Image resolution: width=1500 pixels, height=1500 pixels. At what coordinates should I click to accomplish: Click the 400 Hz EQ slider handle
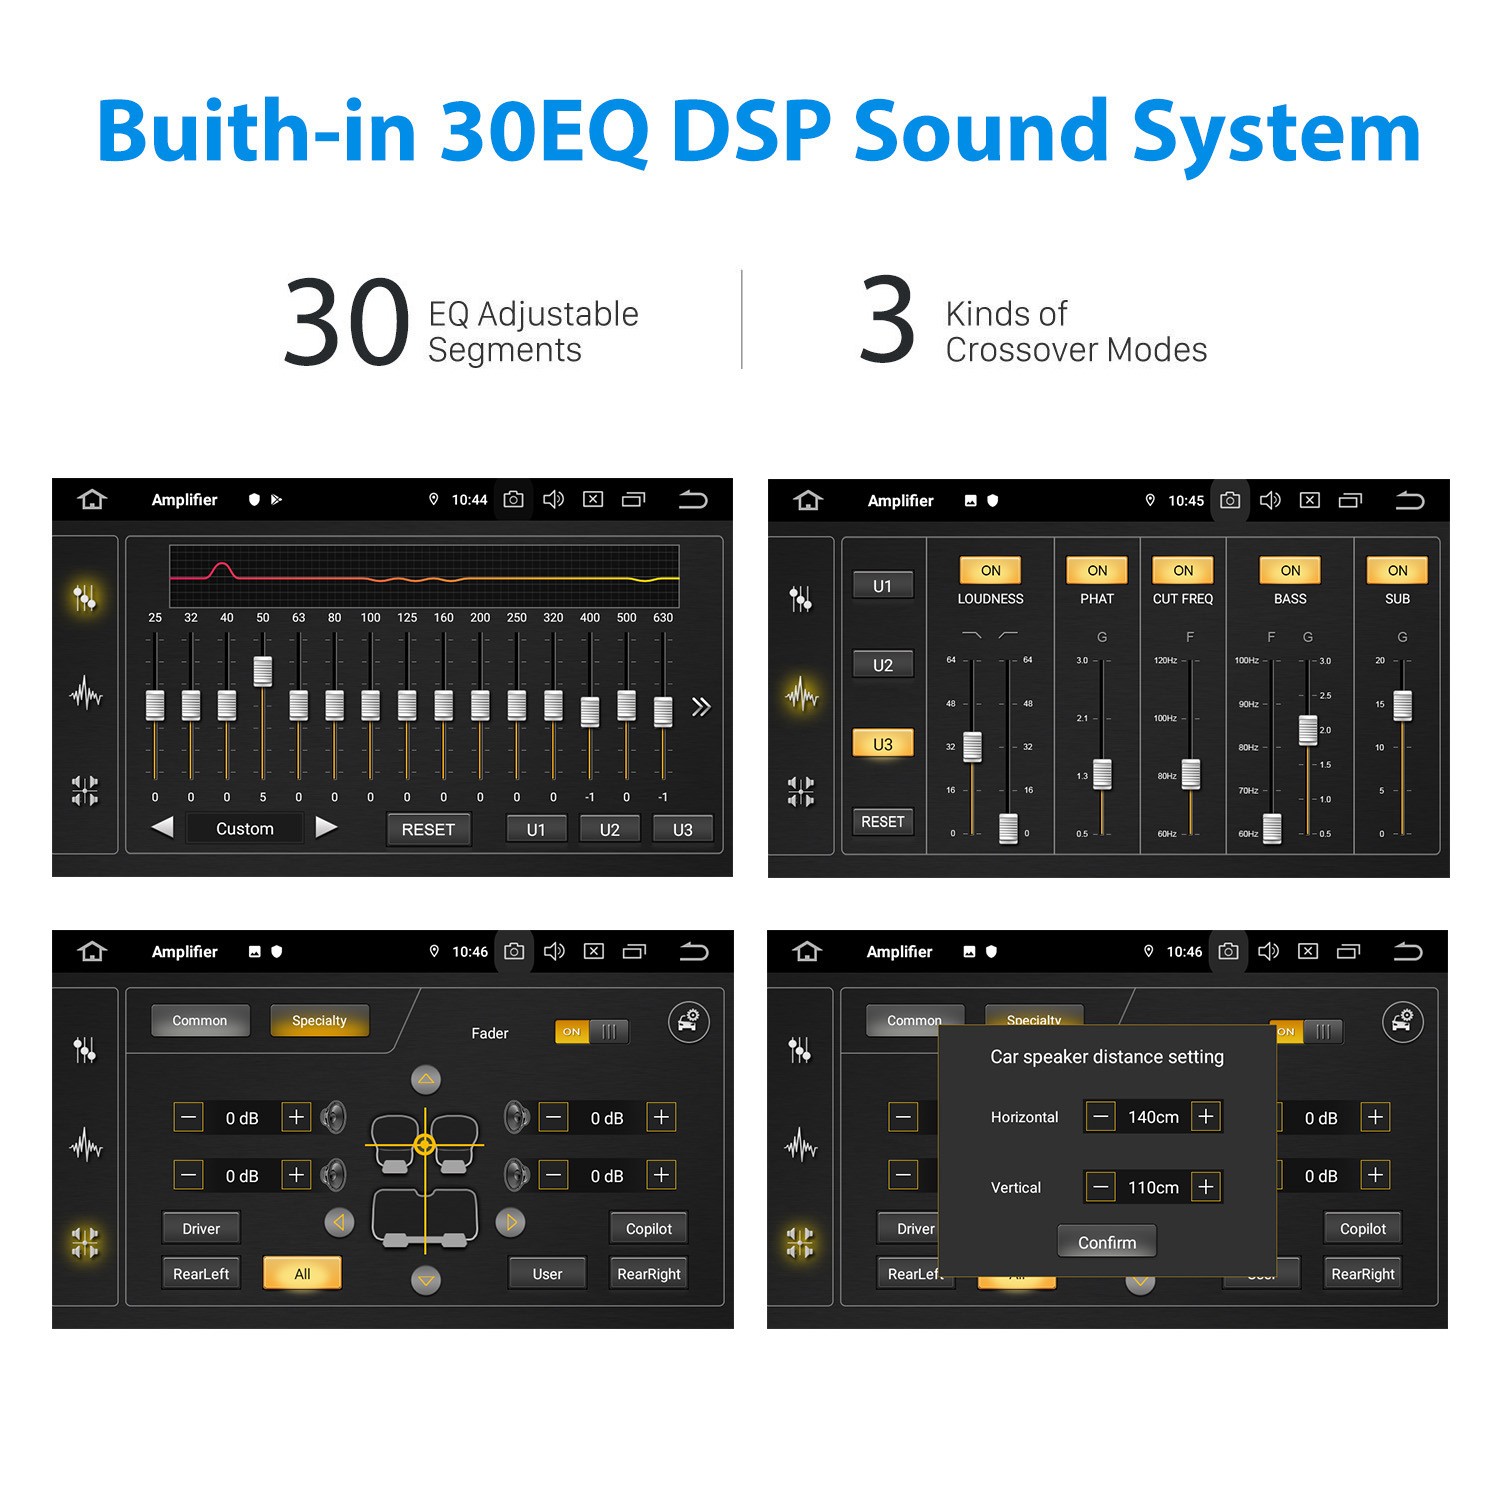590,711
